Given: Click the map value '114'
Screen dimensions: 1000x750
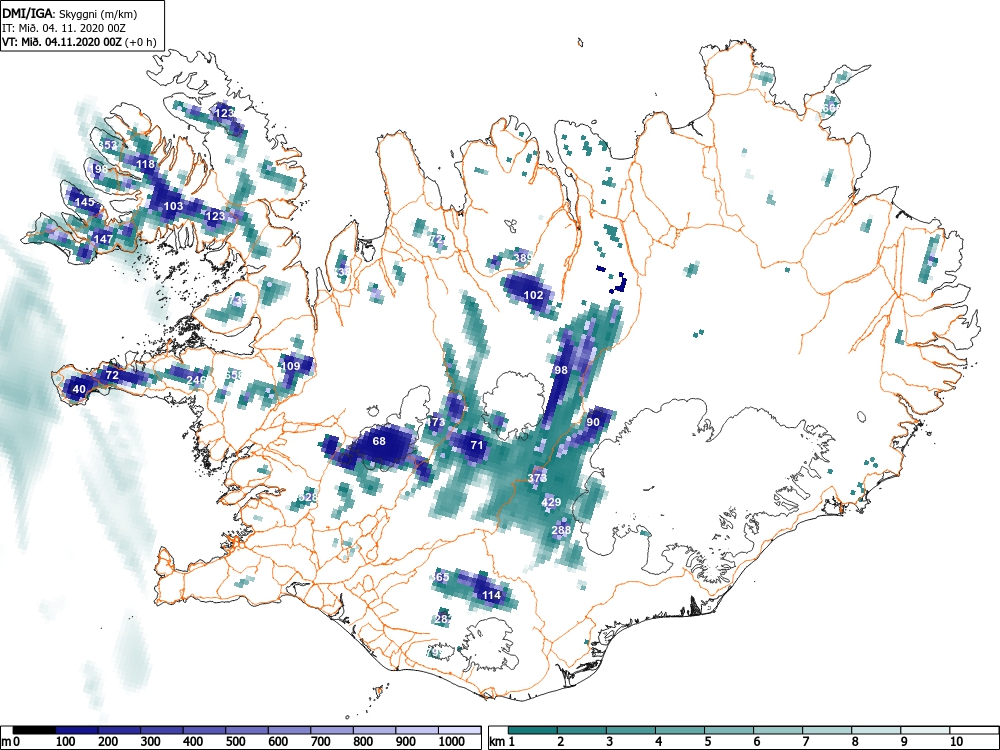Looking at the screenshot, I should pos(491,596).
